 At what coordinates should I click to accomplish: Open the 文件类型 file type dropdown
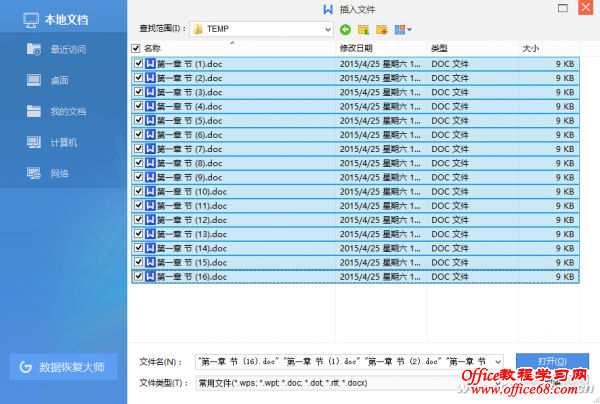[x=496, y=382]
